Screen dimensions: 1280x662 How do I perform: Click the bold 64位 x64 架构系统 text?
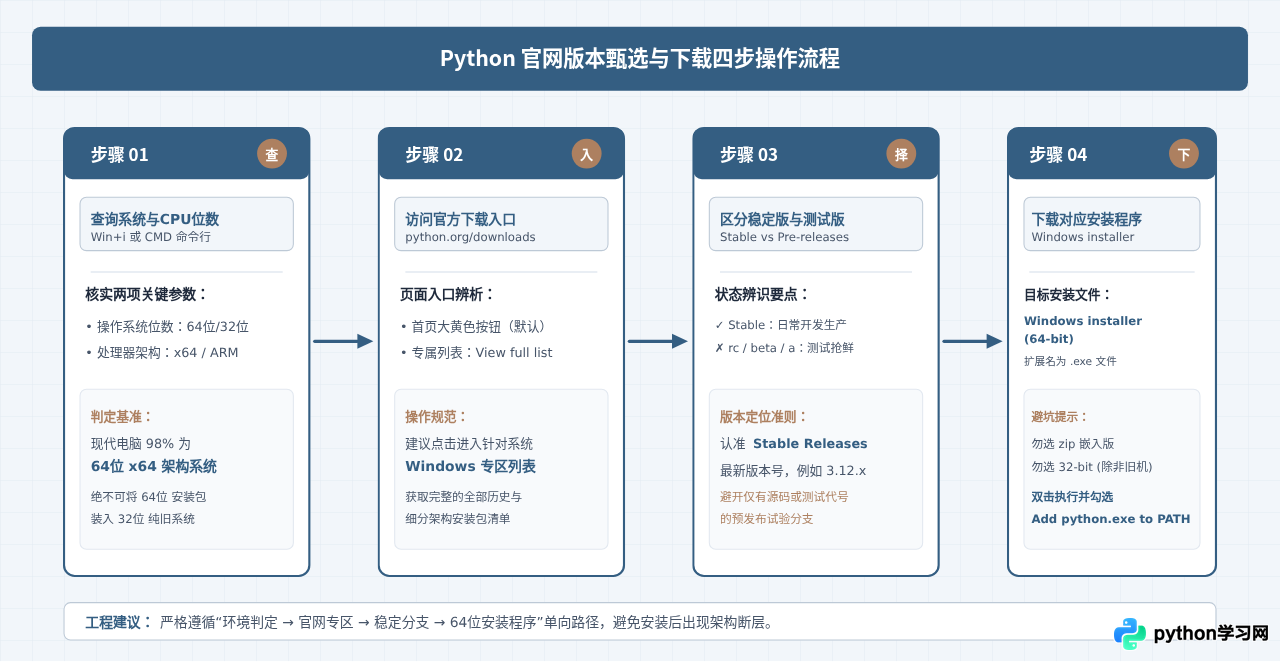(x=154, y=467)
